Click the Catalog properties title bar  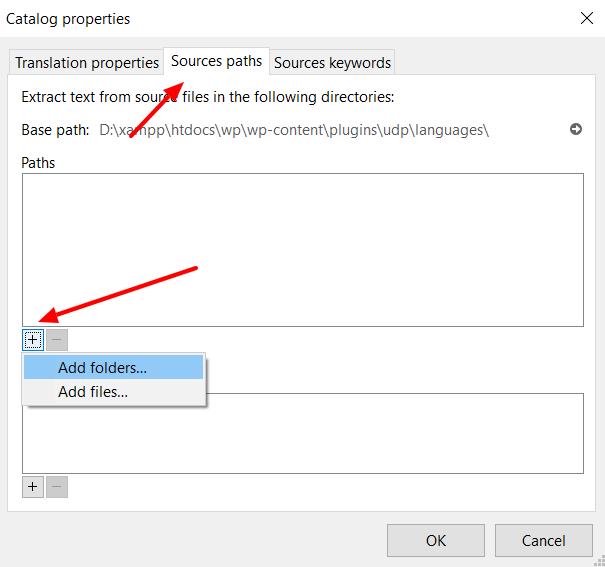(280, 18)
